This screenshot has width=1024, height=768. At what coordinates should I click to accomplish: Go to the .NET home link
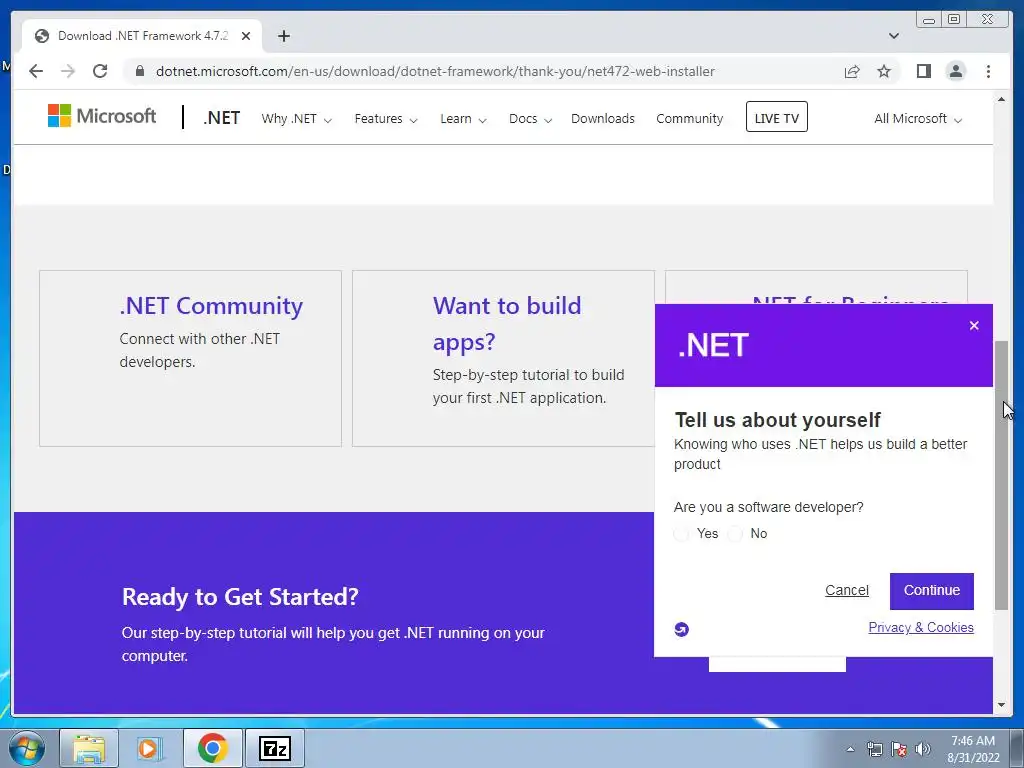tap(221, 118)
